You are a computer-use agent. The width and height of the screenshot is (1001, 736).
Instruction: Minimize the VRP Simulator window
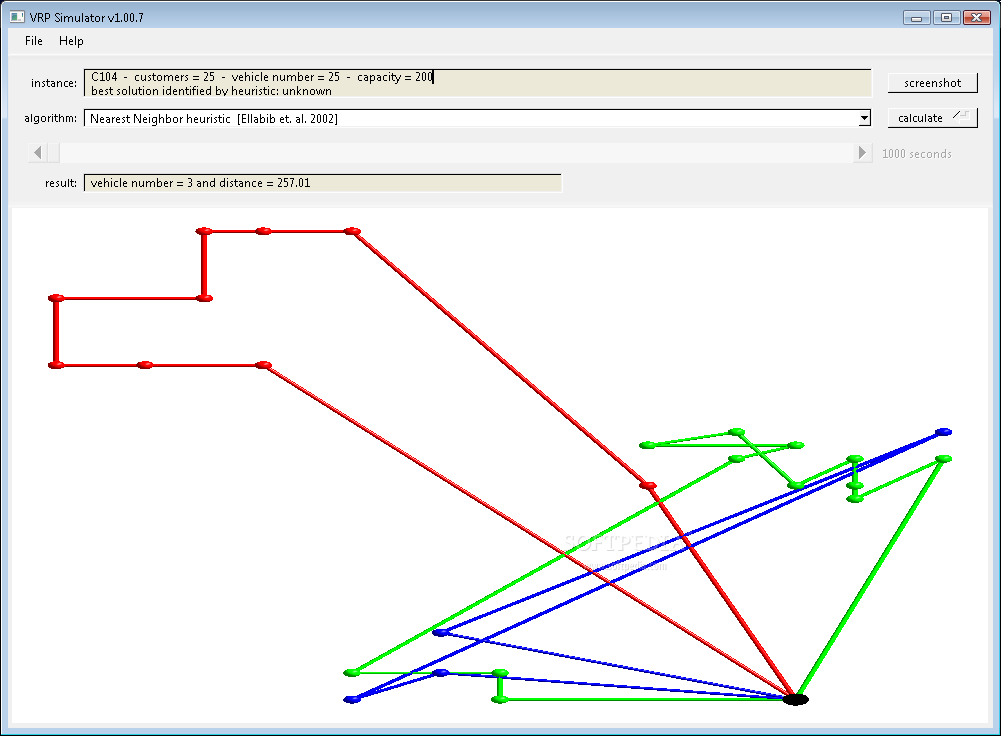pos(916,18)
